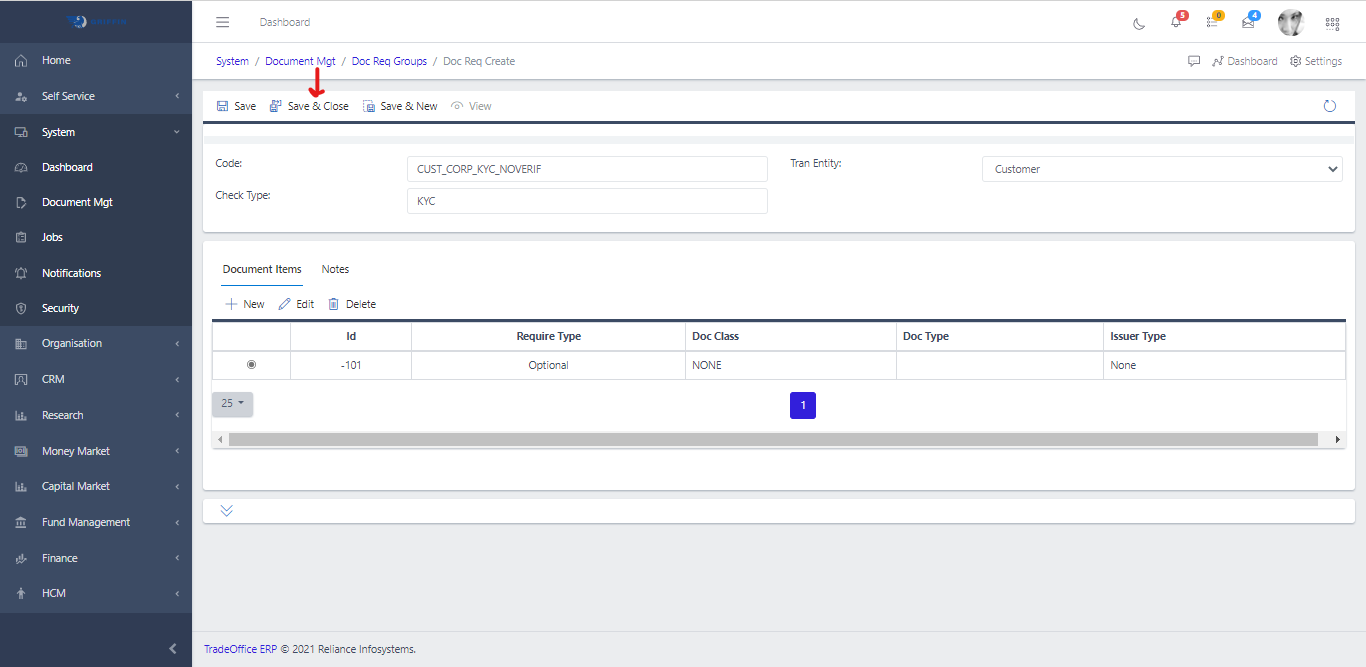Delete the selected document item
Screen dimensions: 1366x667
click(352, 304)
